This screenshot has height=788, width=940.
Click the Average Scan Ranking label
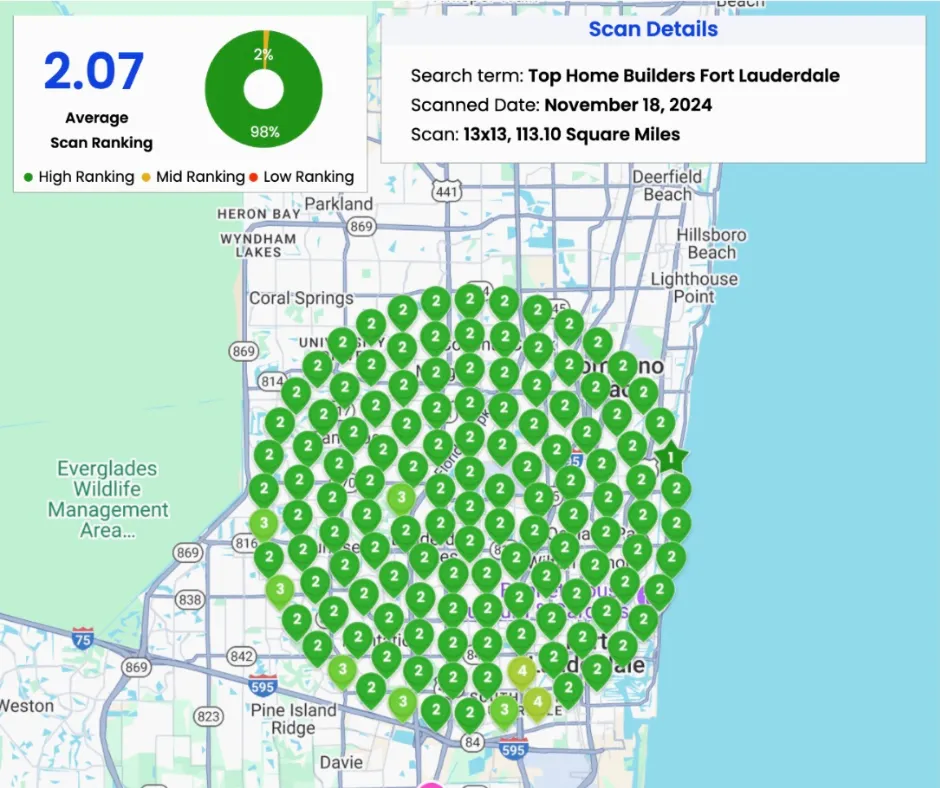(x=101, y=130)
